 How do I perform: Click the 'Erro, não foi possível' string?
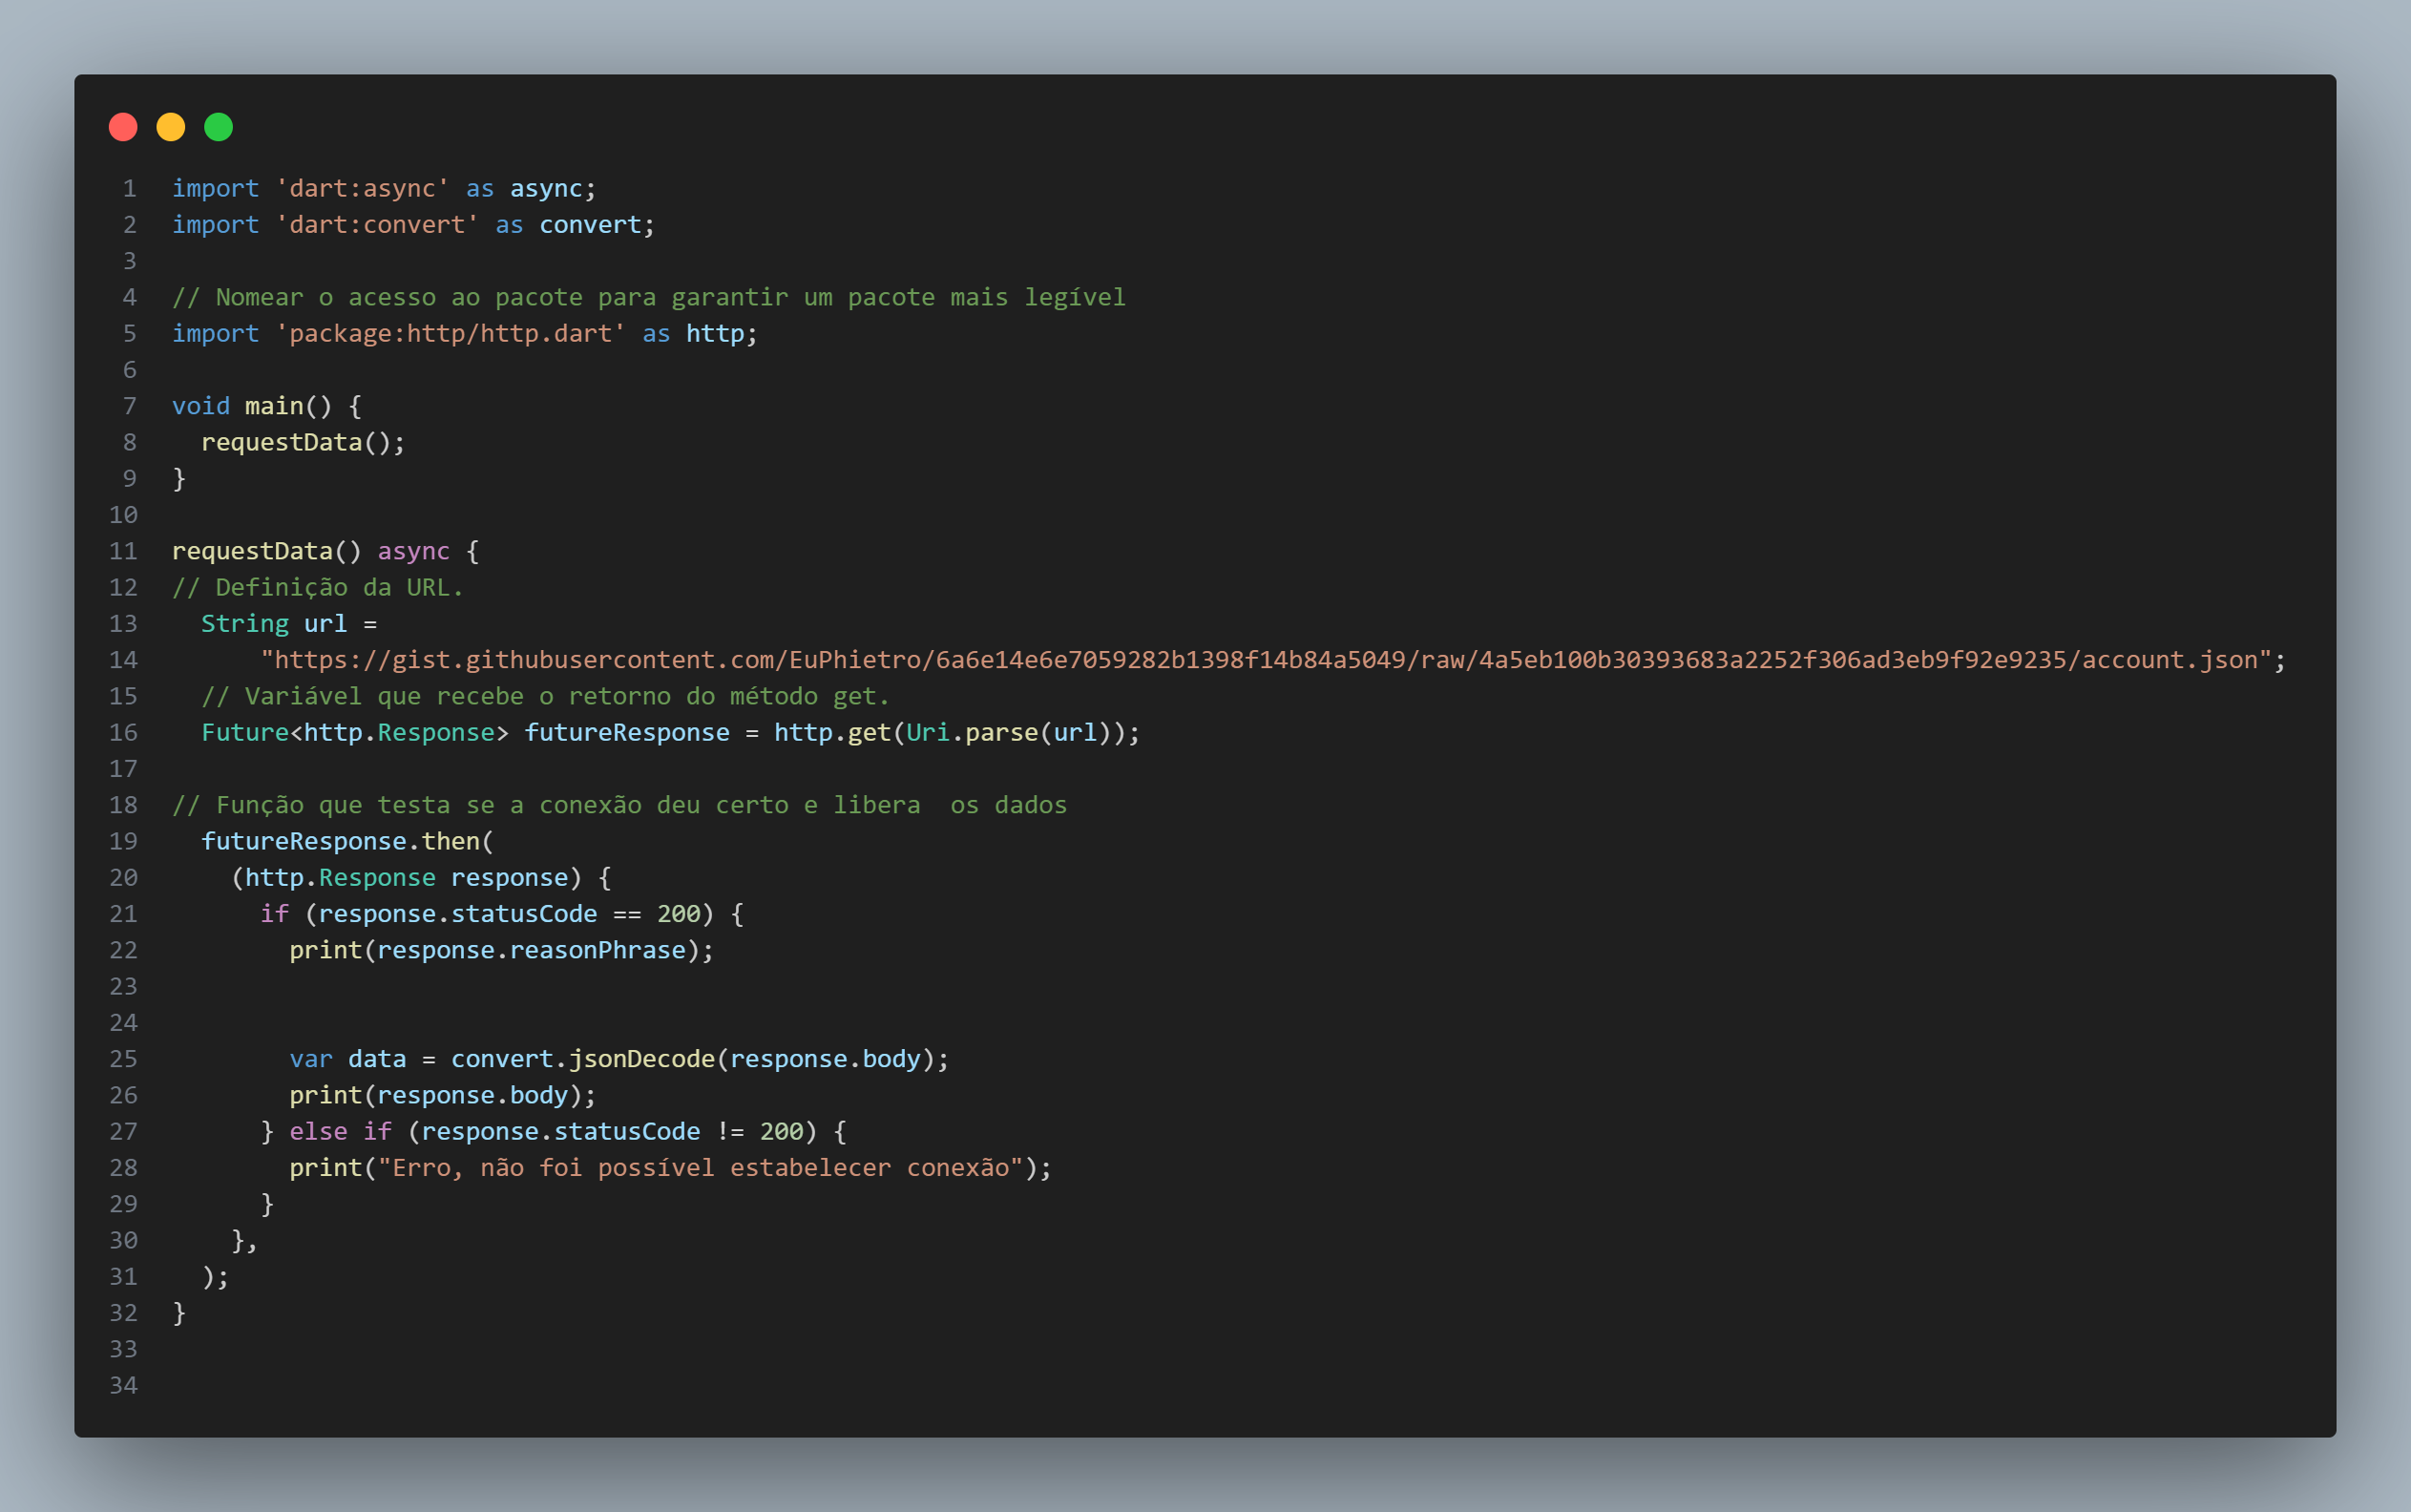[x=700, y=1168]
